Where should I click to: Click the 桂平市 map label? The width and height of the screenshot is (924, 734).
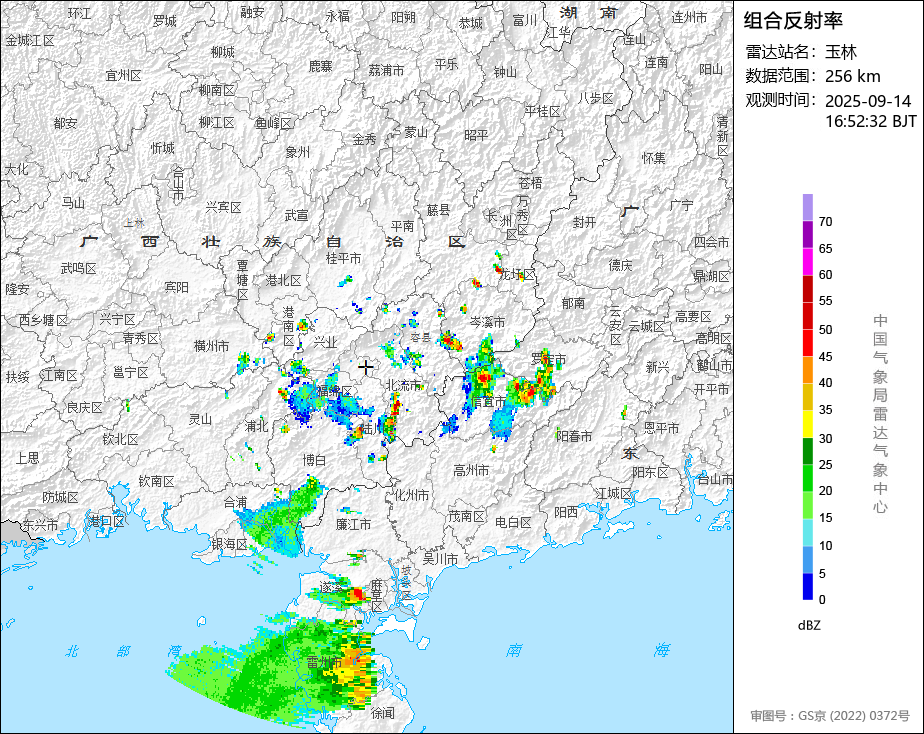click(344, 258)
